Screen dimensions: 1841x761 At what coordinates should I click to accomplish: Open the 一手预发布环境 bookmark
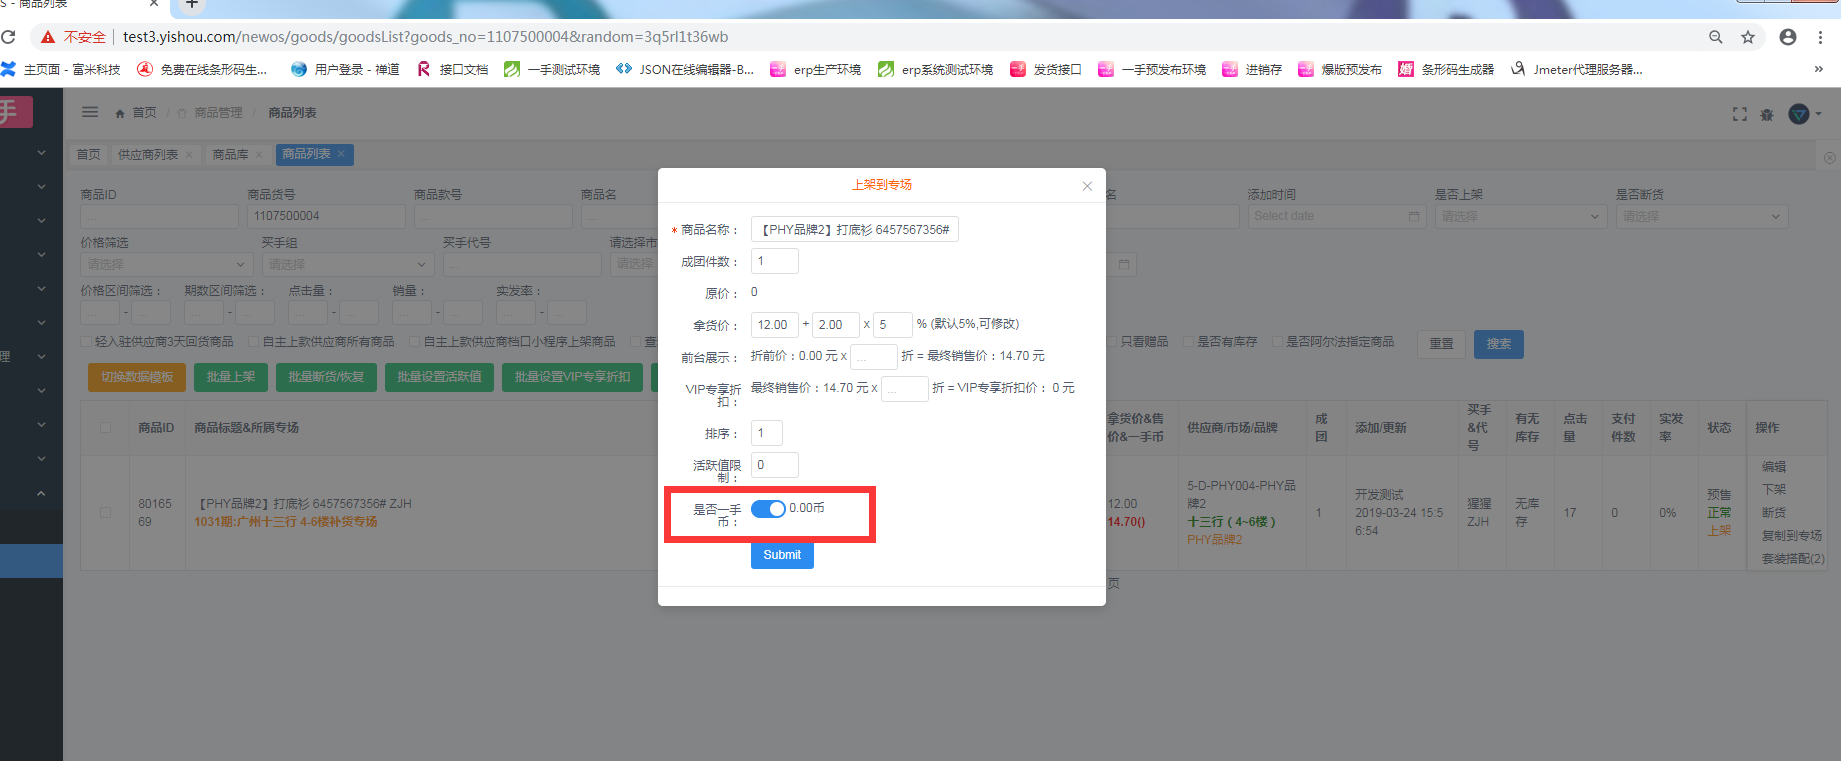pyautogui.click(x=1152, y=69)
